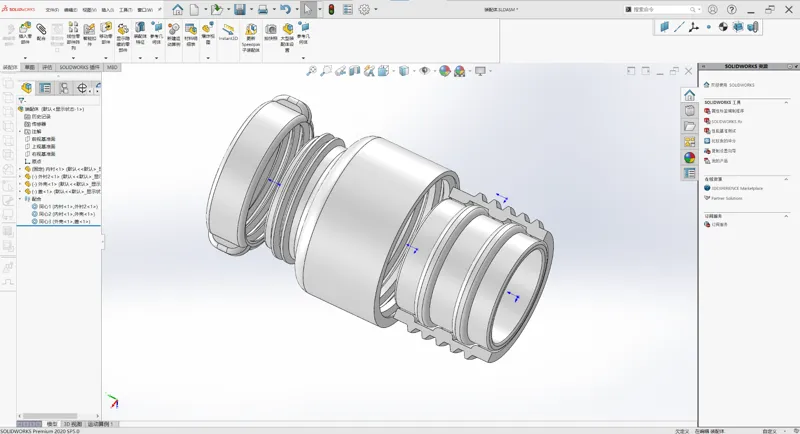Undo the last action with Undo arrow

(285, 9)
